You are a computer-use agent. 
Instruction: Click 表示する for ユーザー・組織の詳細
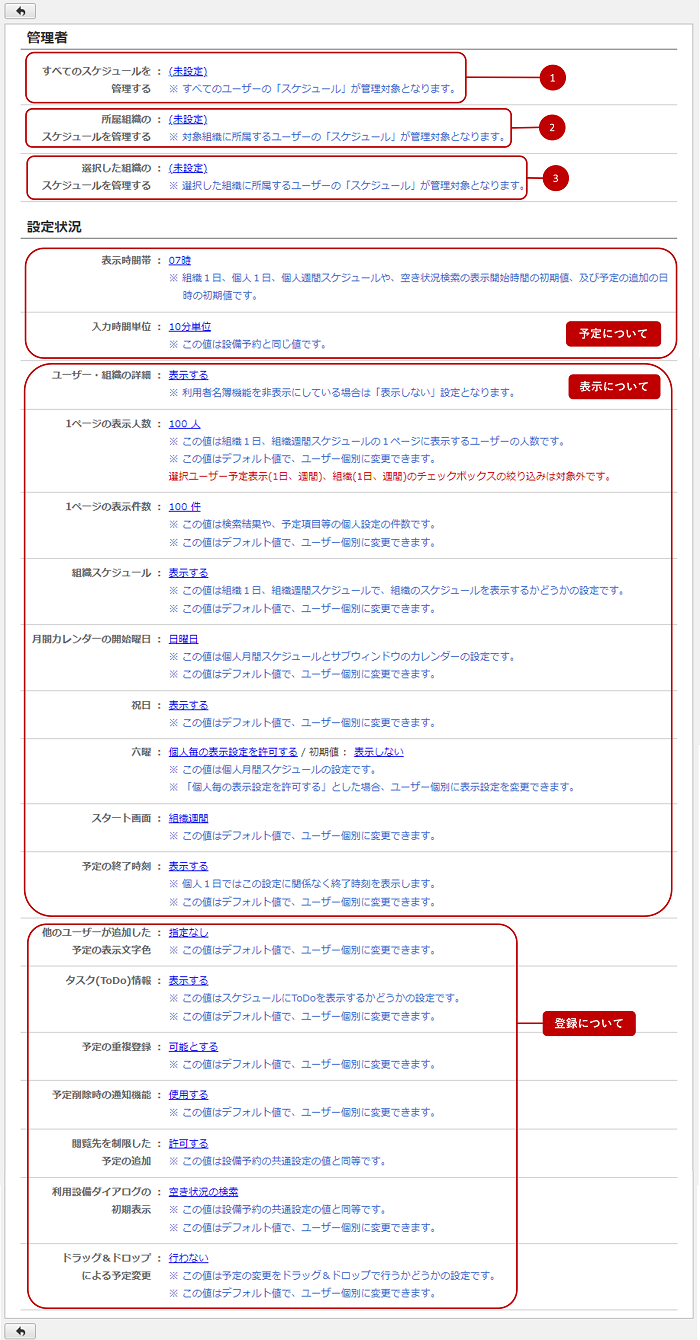tap(188, 375)
